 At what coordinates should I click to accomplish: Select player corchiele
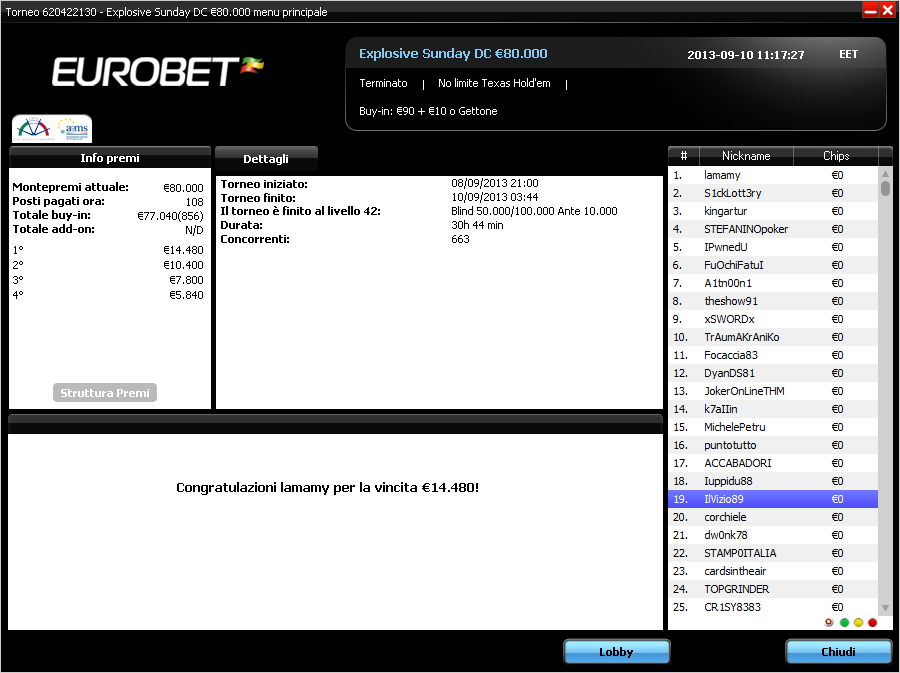click(773, 517)
